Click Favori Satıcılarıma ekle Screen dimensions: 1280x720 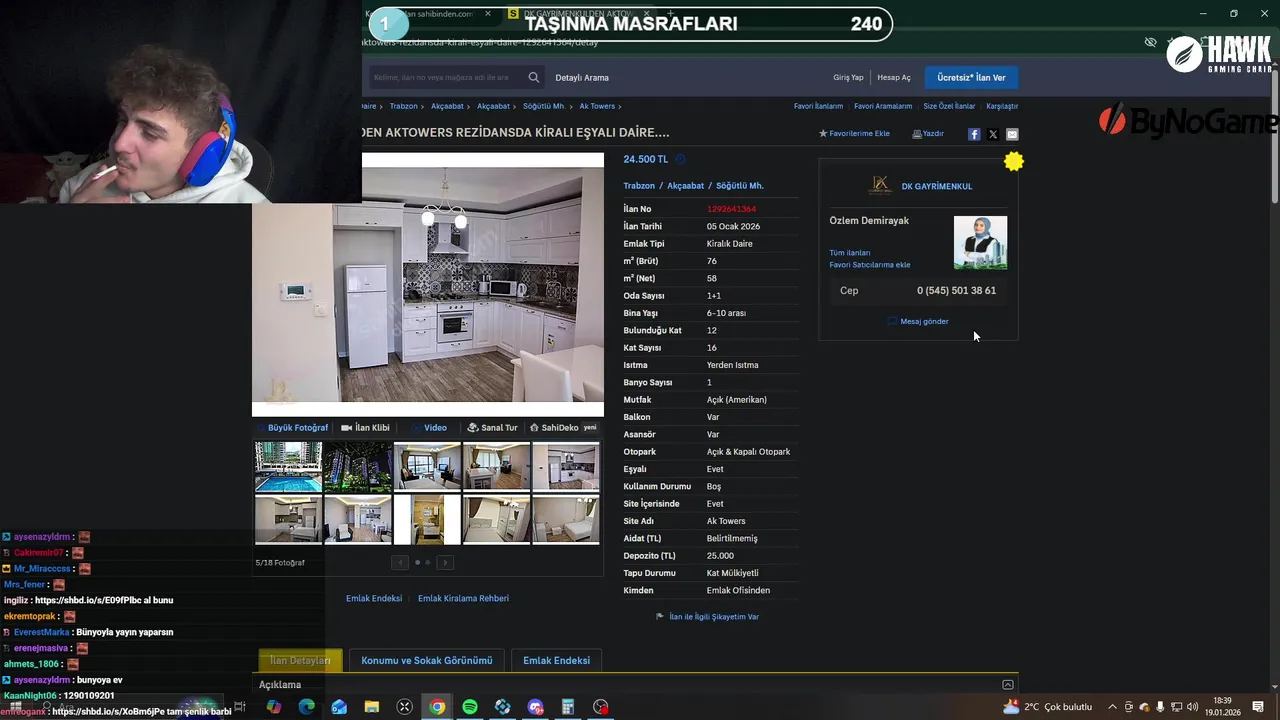pyautogui.click(x=870, y=265)
